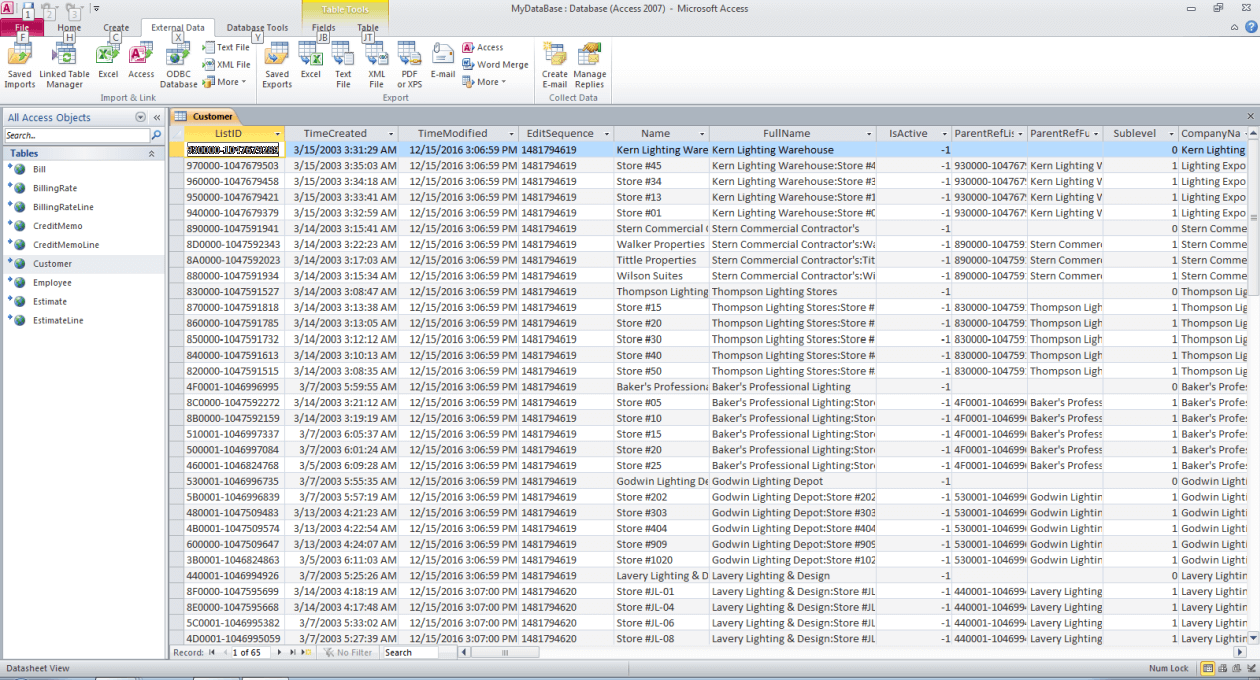Open the Linked Table Manager
Image resolution: width=1260 pixels, height=680 pixels.
[64, 64]
